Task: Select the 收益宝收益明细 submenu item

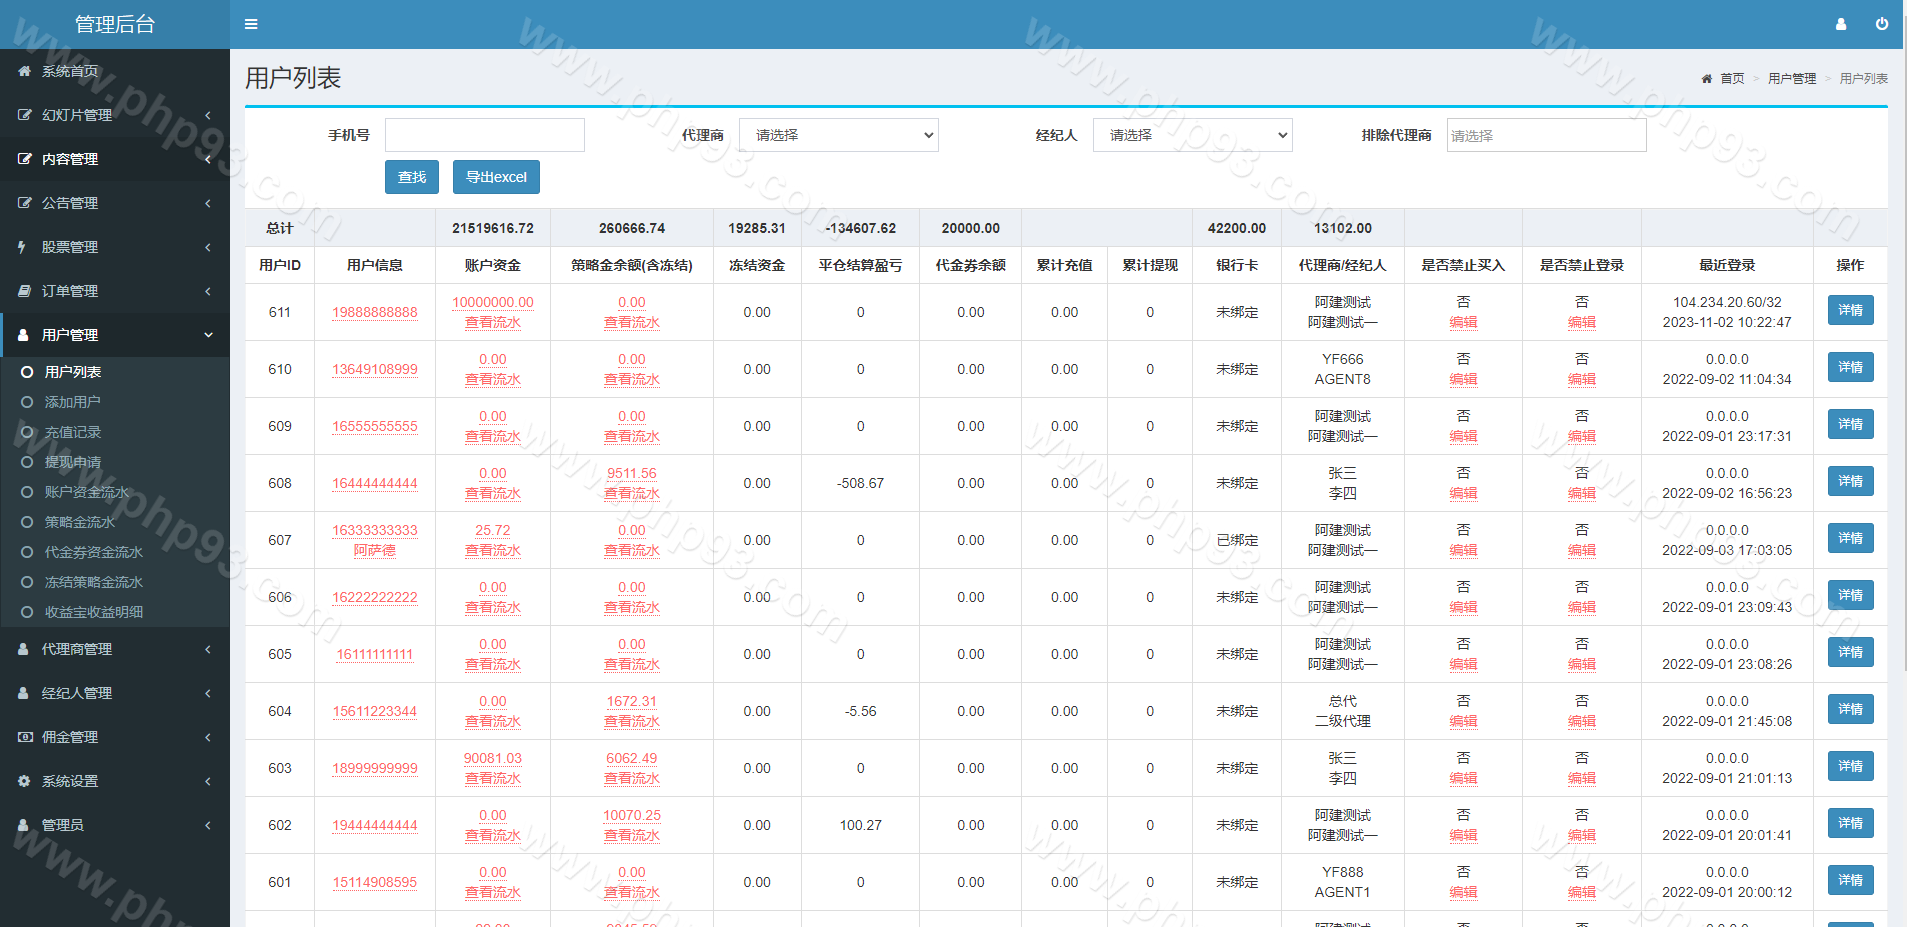Action: pyautogui.click(x=93, y=612)
